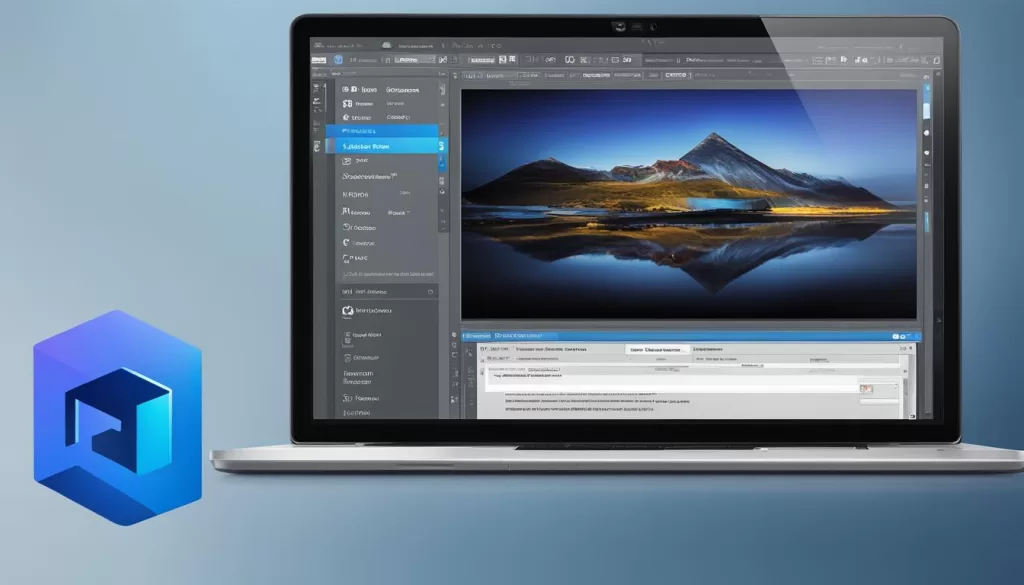Toggle the icon at end of highlighted blue row
The width and height of the screenshot is (1024, 585).
(x=441, y=146)
